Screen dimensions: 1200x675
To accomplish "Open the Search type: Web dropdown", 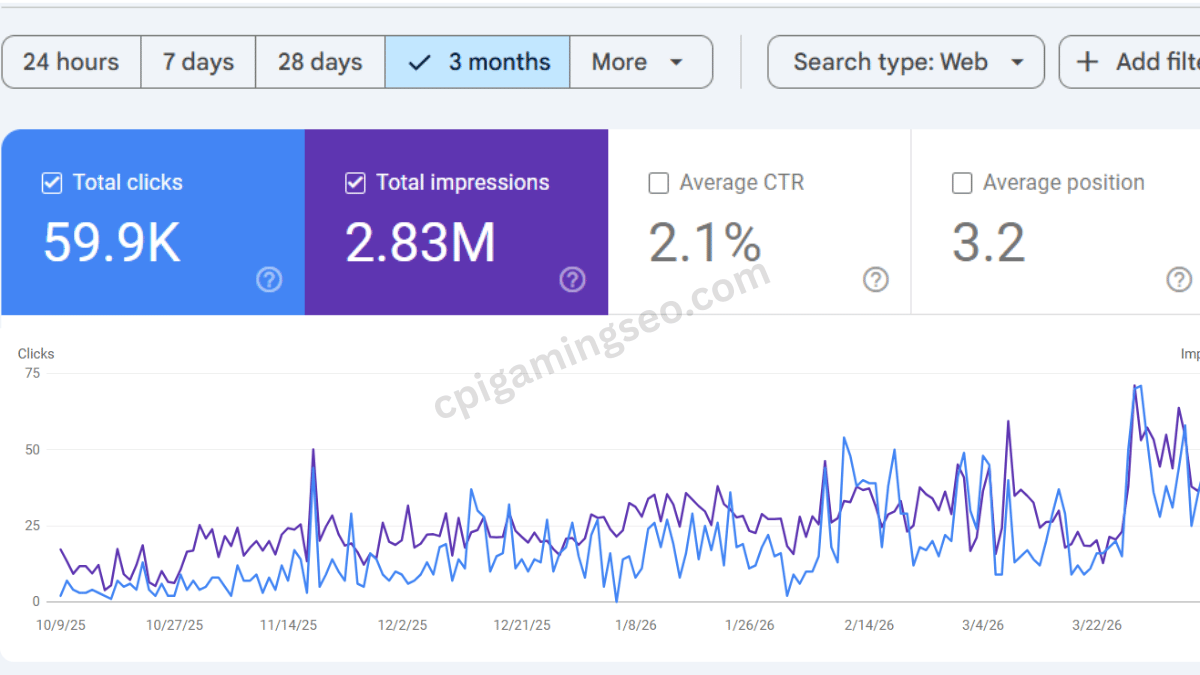I will (906, 62).
